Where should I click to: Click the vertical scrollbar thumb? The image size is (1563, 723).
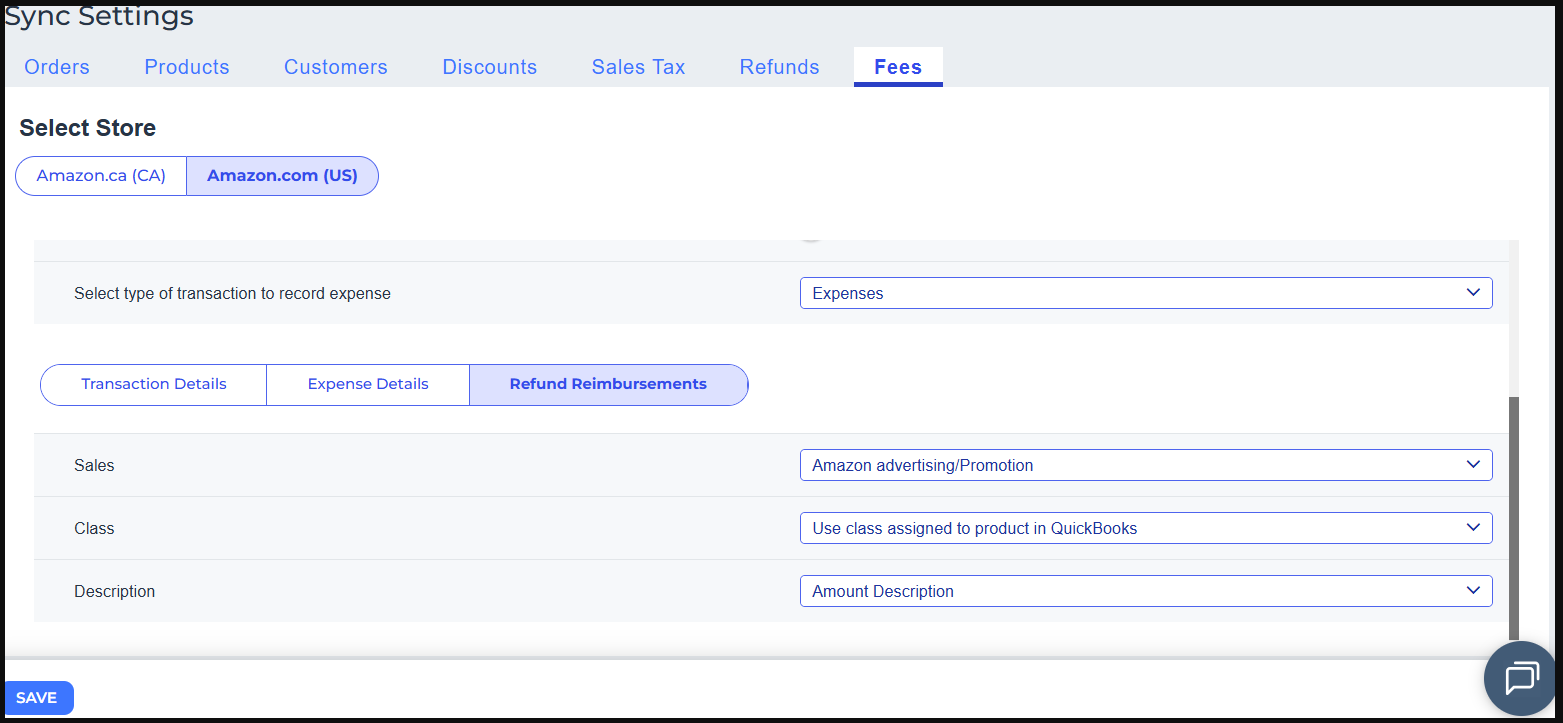pos(1513,517)
